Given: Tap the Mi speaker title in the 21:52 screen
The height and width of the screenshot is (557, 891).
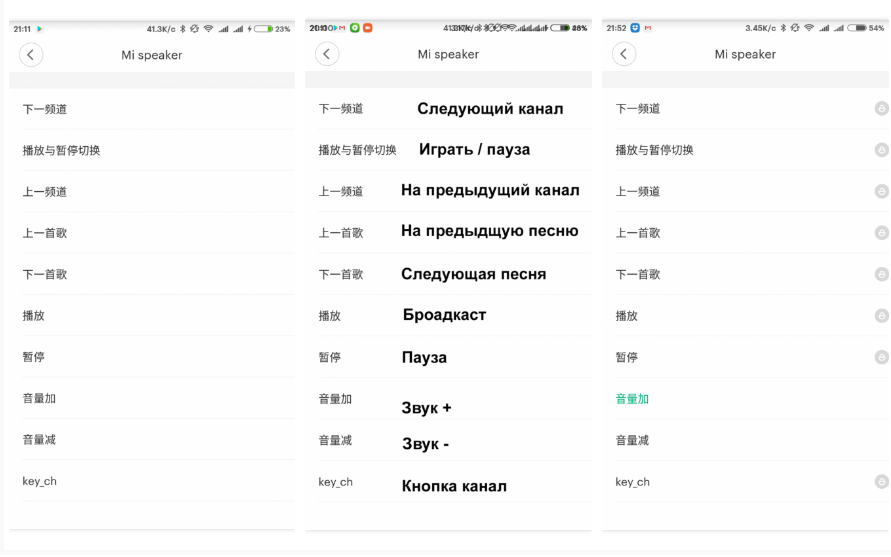Looking at the screenshot, I should point(745,54).
